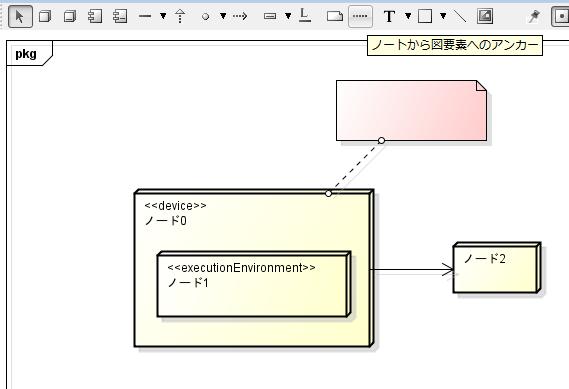This screenshot has width=569, height=389.
Task: Choose the Component Instance tool icon
Action: (120, 16)
